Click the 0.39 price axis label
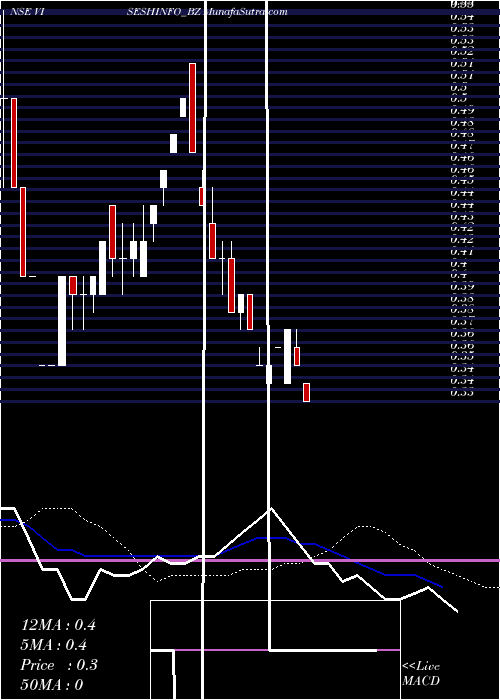Image resolution: width=500 pixels, height=700 pixels. 462,287
